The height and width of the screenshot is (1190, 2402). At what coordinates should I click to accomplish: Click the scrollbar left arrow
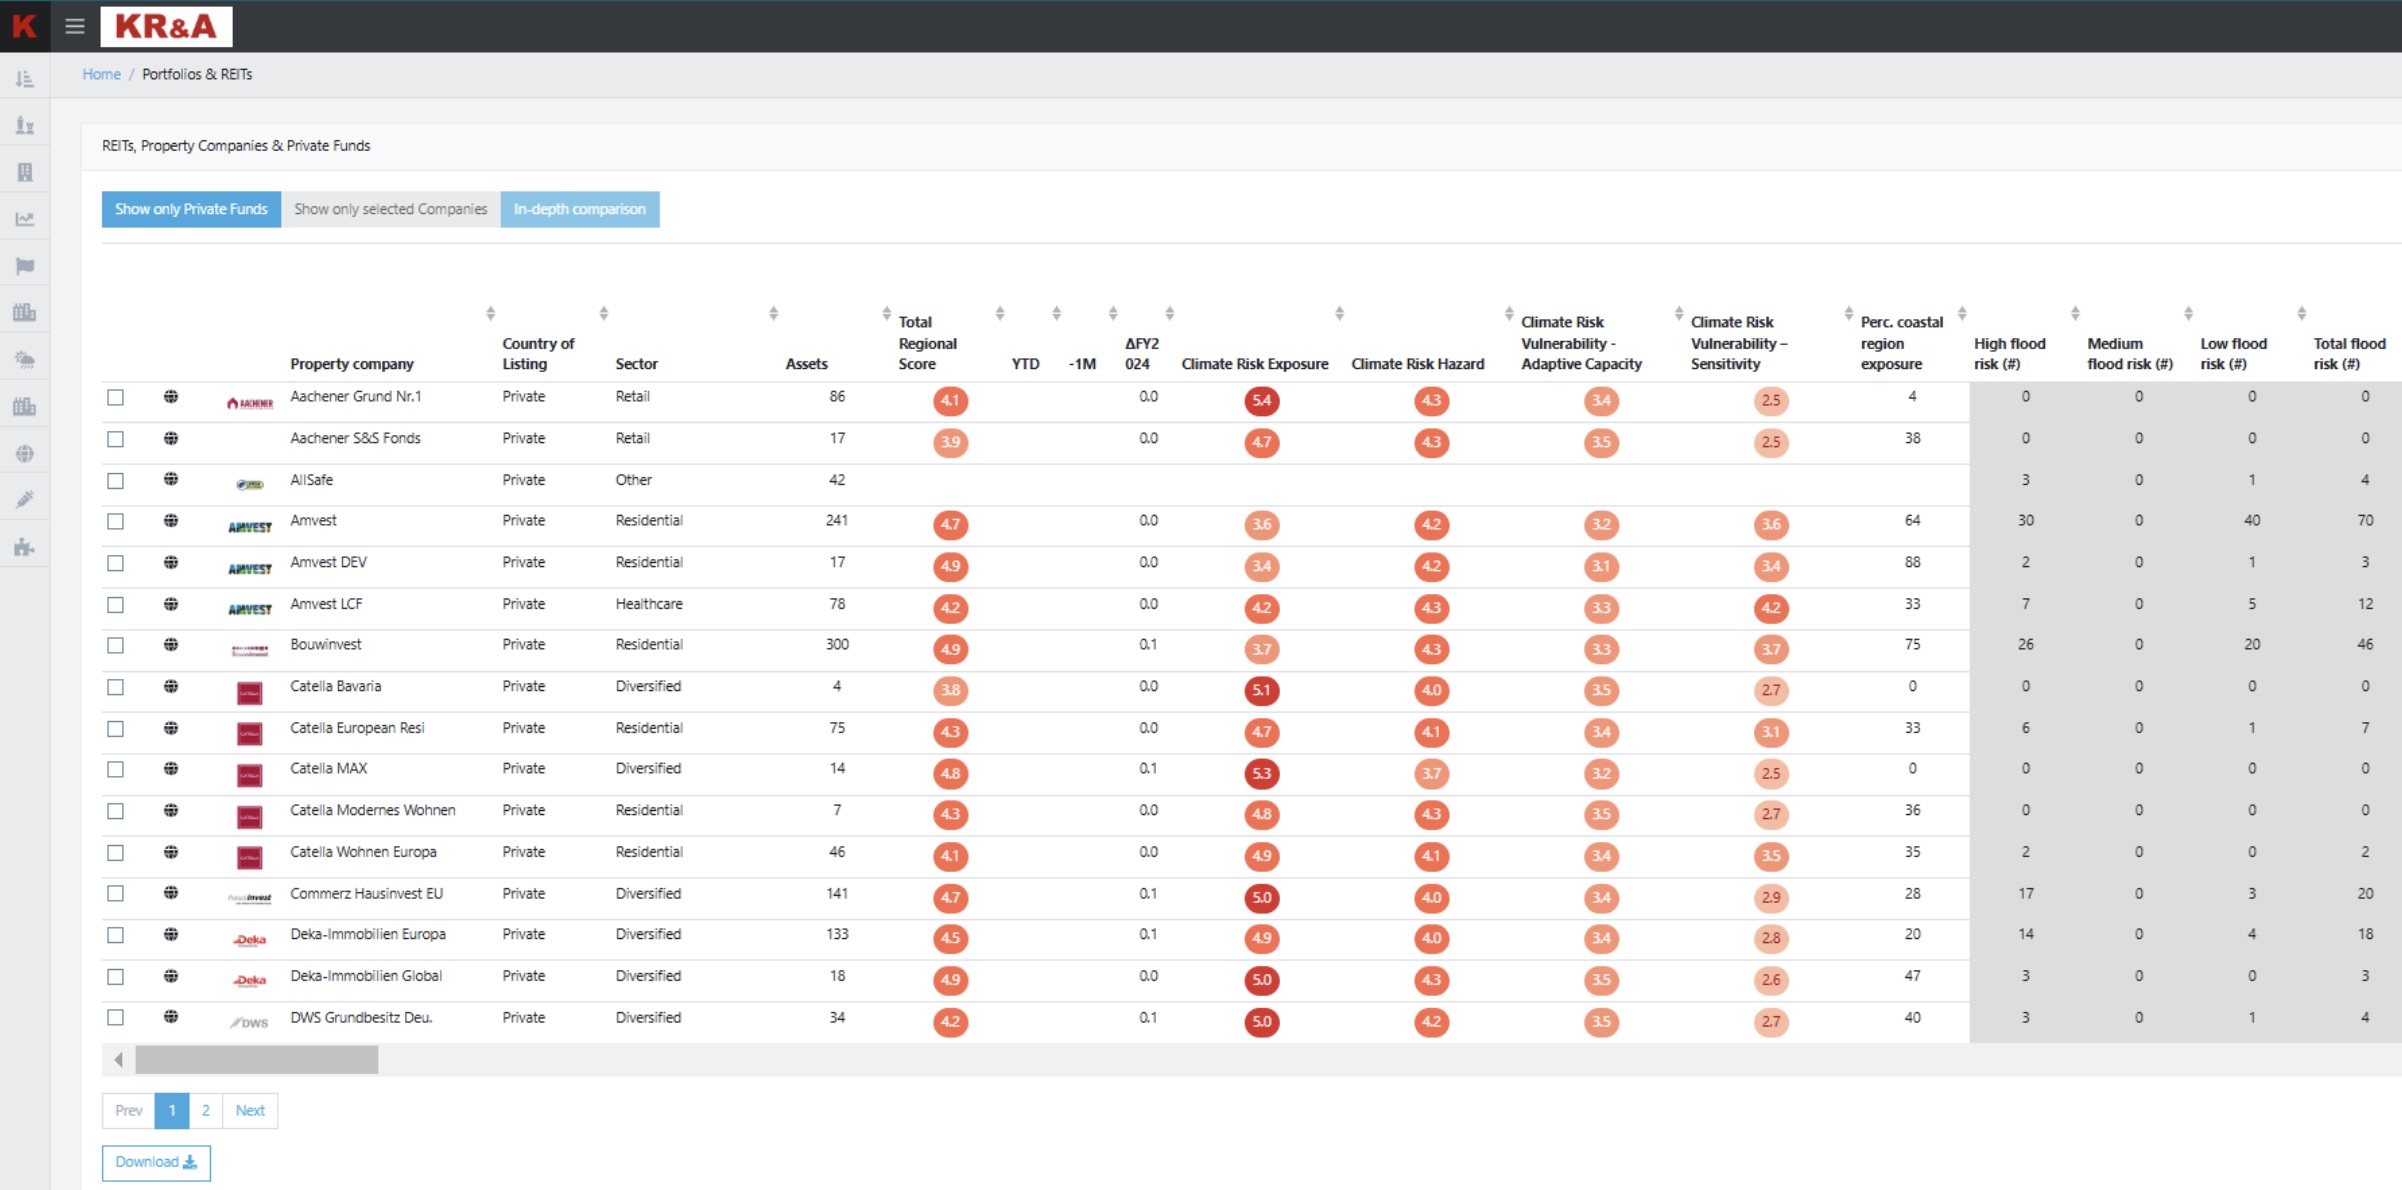118,1059
